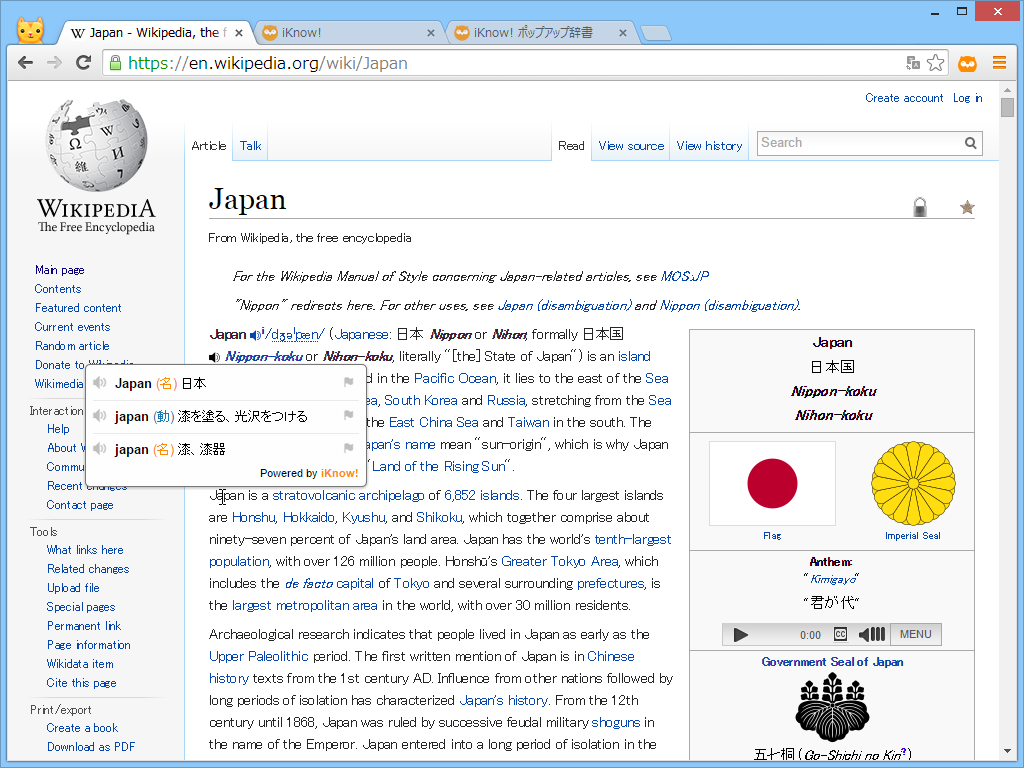Select the Article tab
The height and width of the screenshot is (768, 1024).
208,146
